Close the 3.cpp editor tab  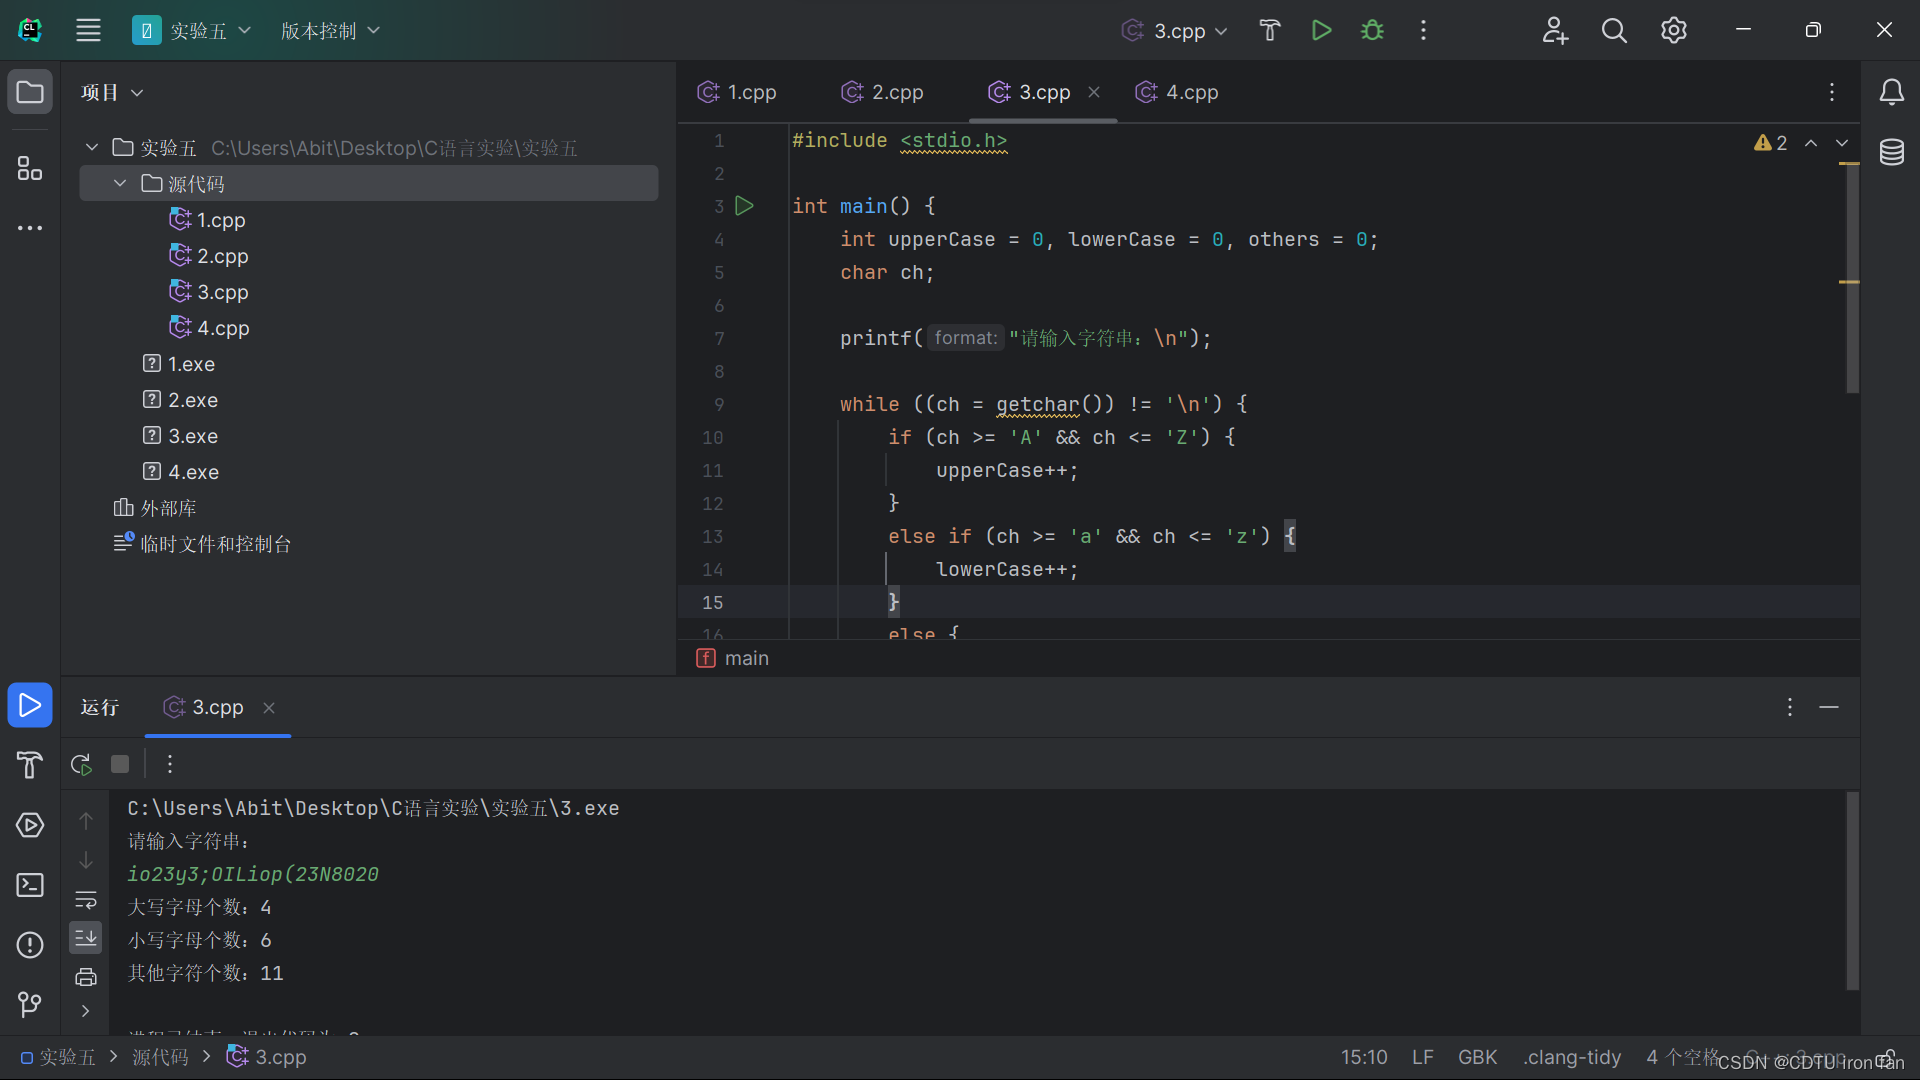(1094, 92)
